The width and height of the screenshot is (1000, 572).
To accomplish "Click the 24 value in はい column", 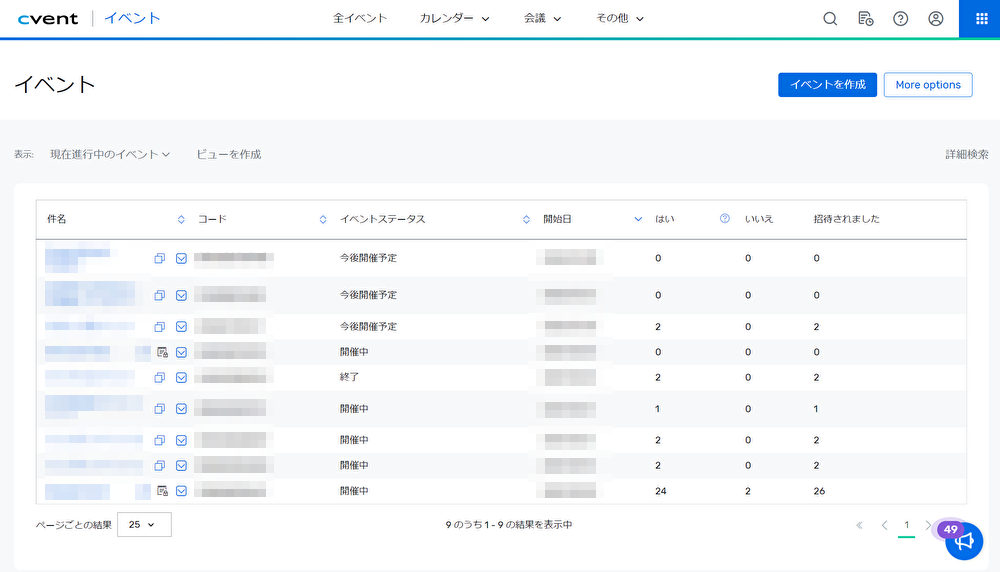I will click(661, 491).
